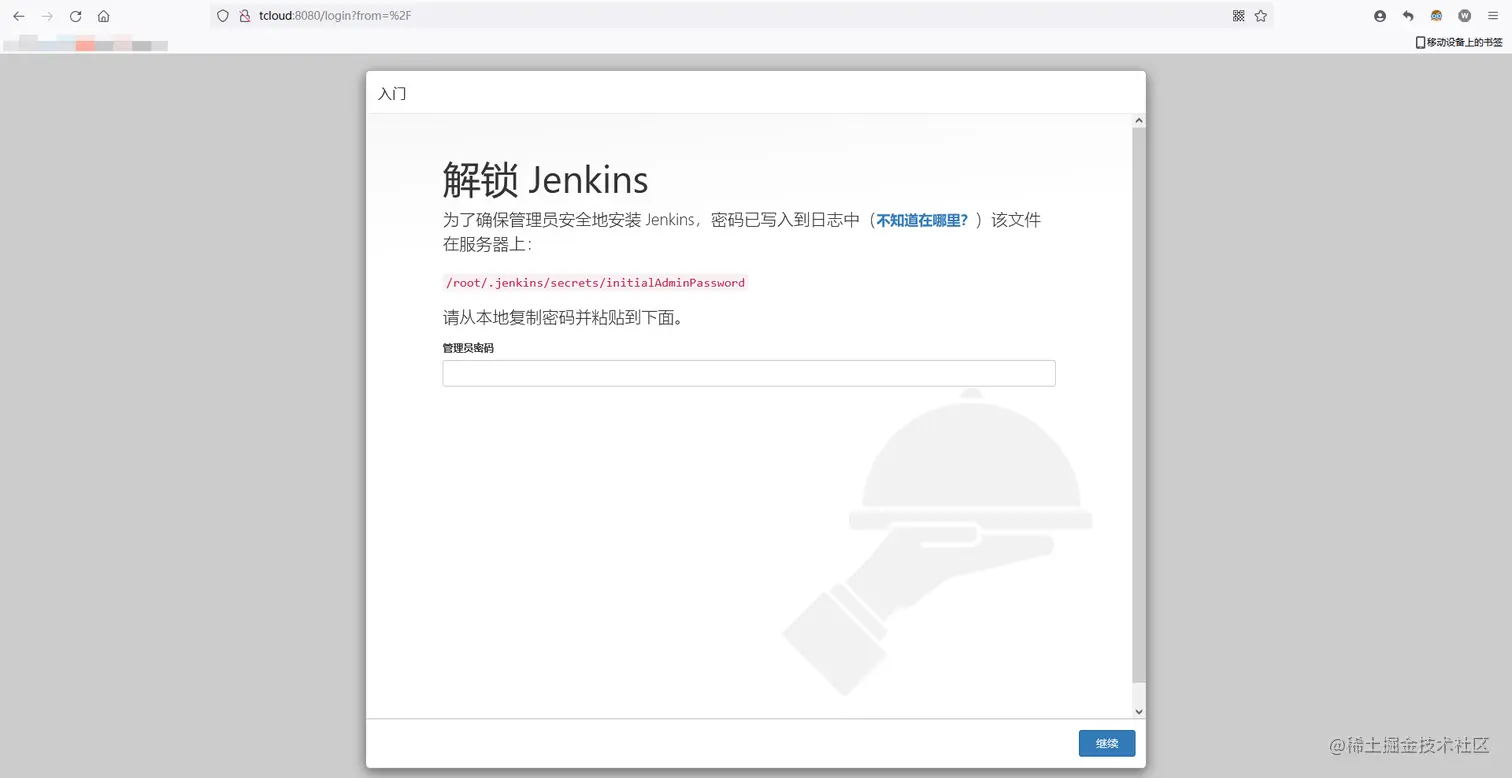This screenshot has height=778, width=1512.
Task: Toggle the bookmark star in the address bar
Action: tap(1261, 15)
